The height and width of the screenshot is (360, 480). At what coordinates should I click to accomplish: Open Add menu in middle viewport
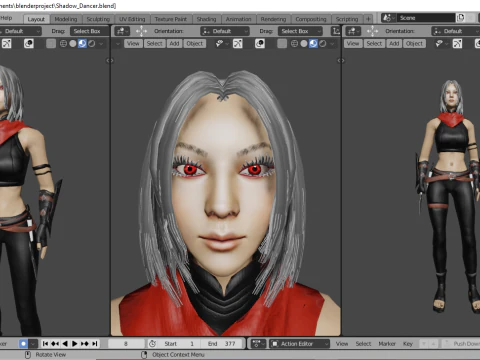[x=174, y=44]
